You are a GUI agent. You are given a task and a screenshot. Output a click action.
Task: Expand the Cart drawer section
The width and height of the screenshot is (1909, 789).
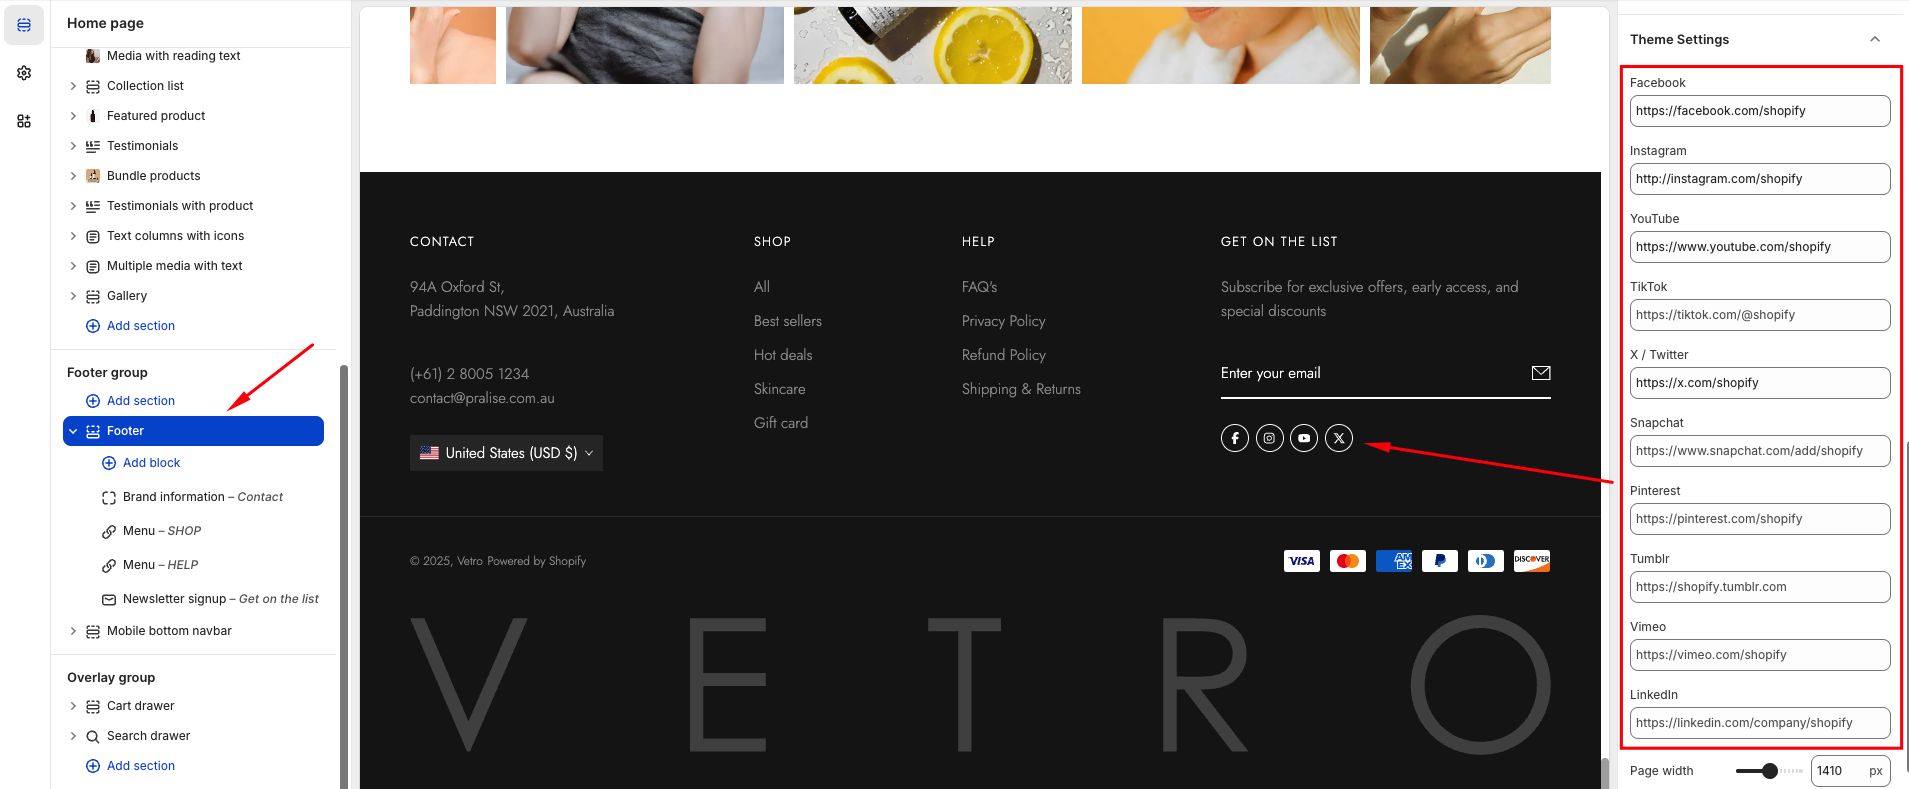[73, 706]
